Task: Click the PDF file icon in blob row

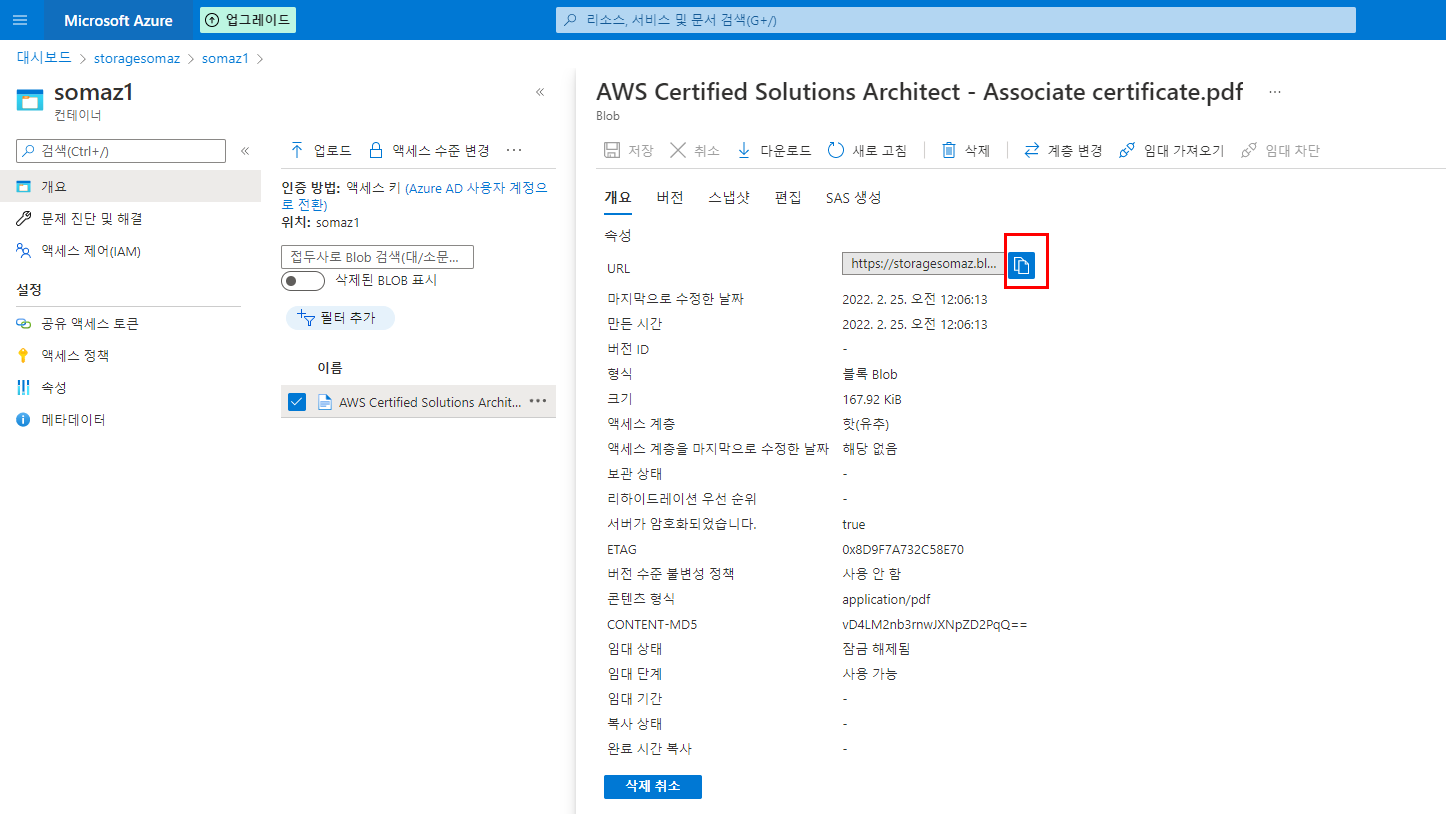Action: [324, 402]
